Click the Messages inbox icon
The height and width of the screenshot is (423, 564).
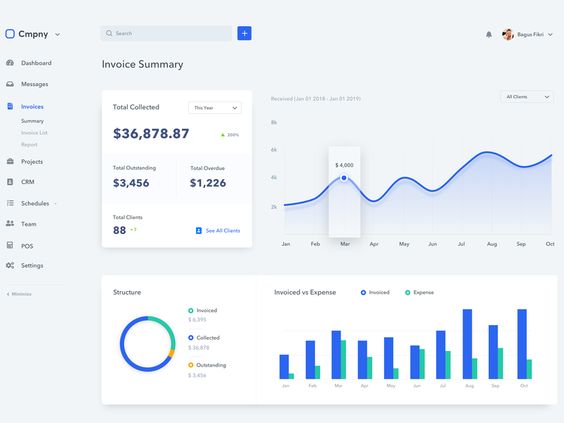(10, 84)
